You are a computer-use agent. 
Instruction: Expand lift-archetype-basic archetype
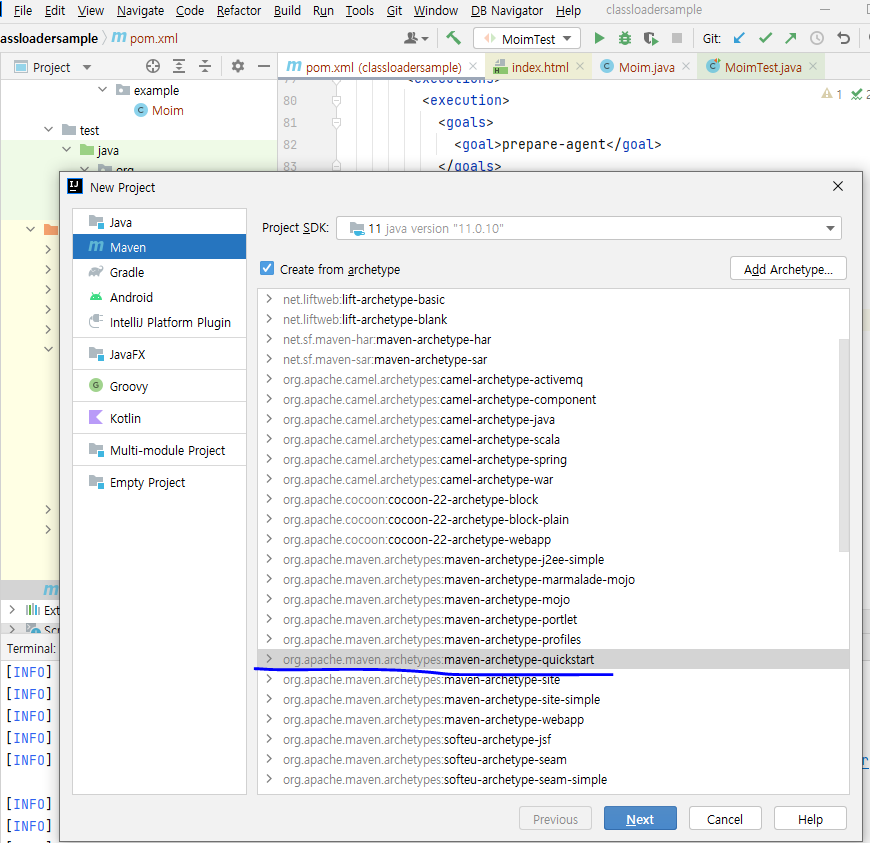[269, 299]
